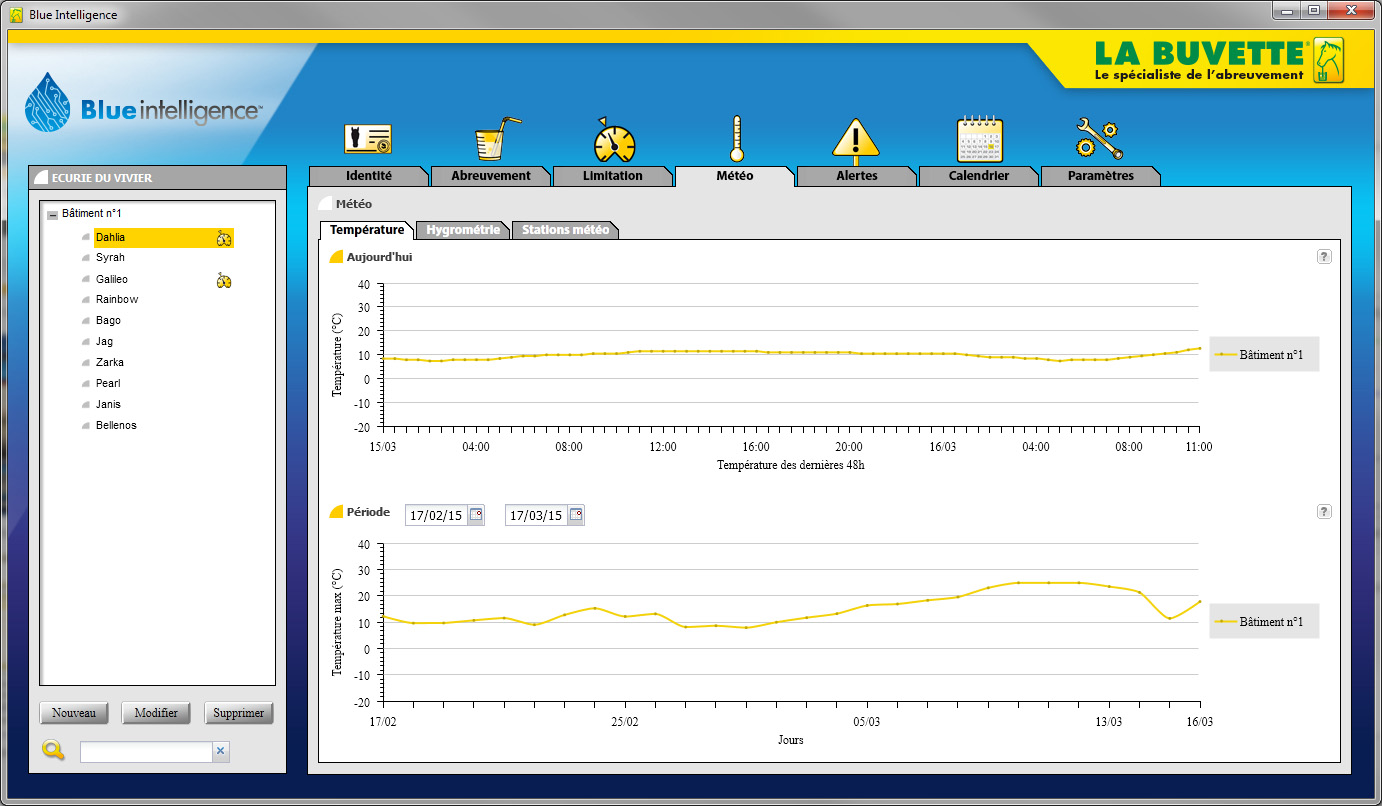1382x806 pixels.
Task: Click the Abreuvement drink glass icon
Action: (x=496, y=139)
